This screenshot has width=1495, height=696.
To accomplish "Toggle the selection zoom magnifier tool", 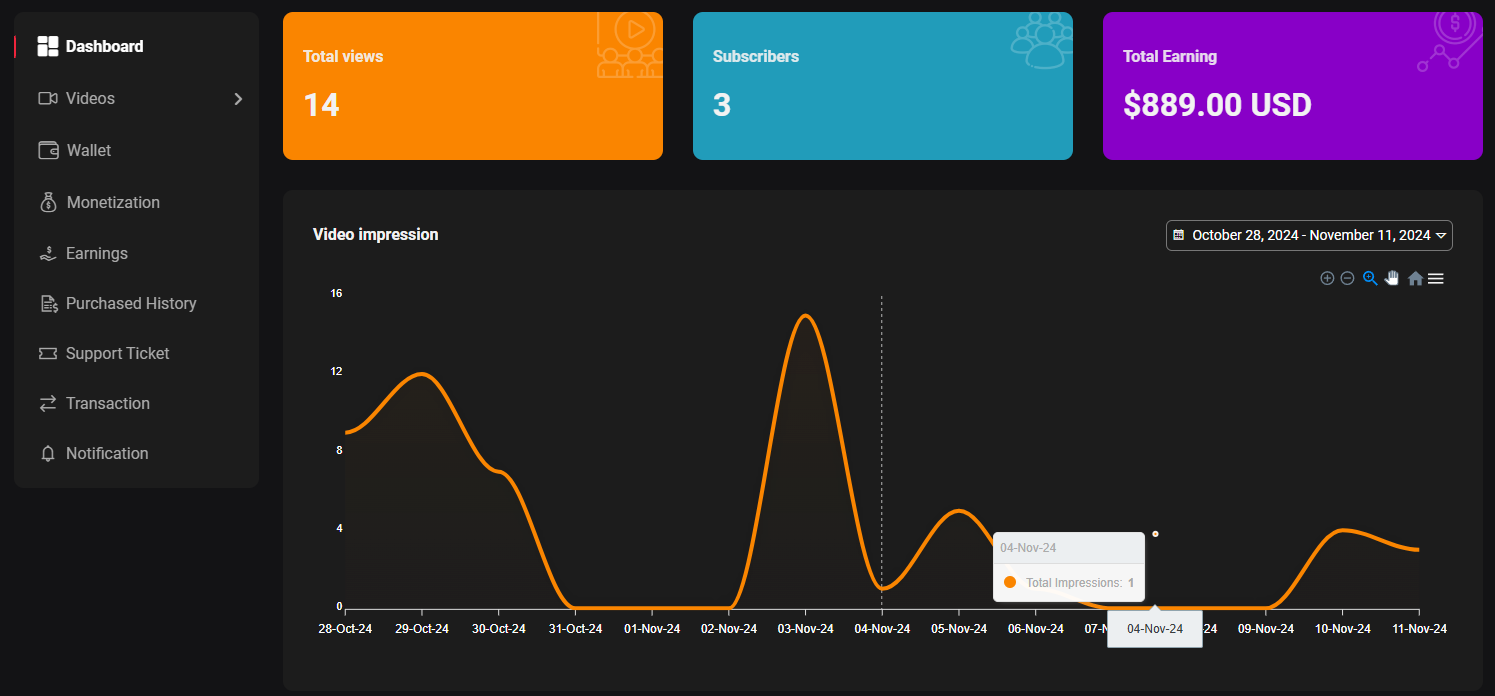I will pyautogui.click(x=1370, y=278).
